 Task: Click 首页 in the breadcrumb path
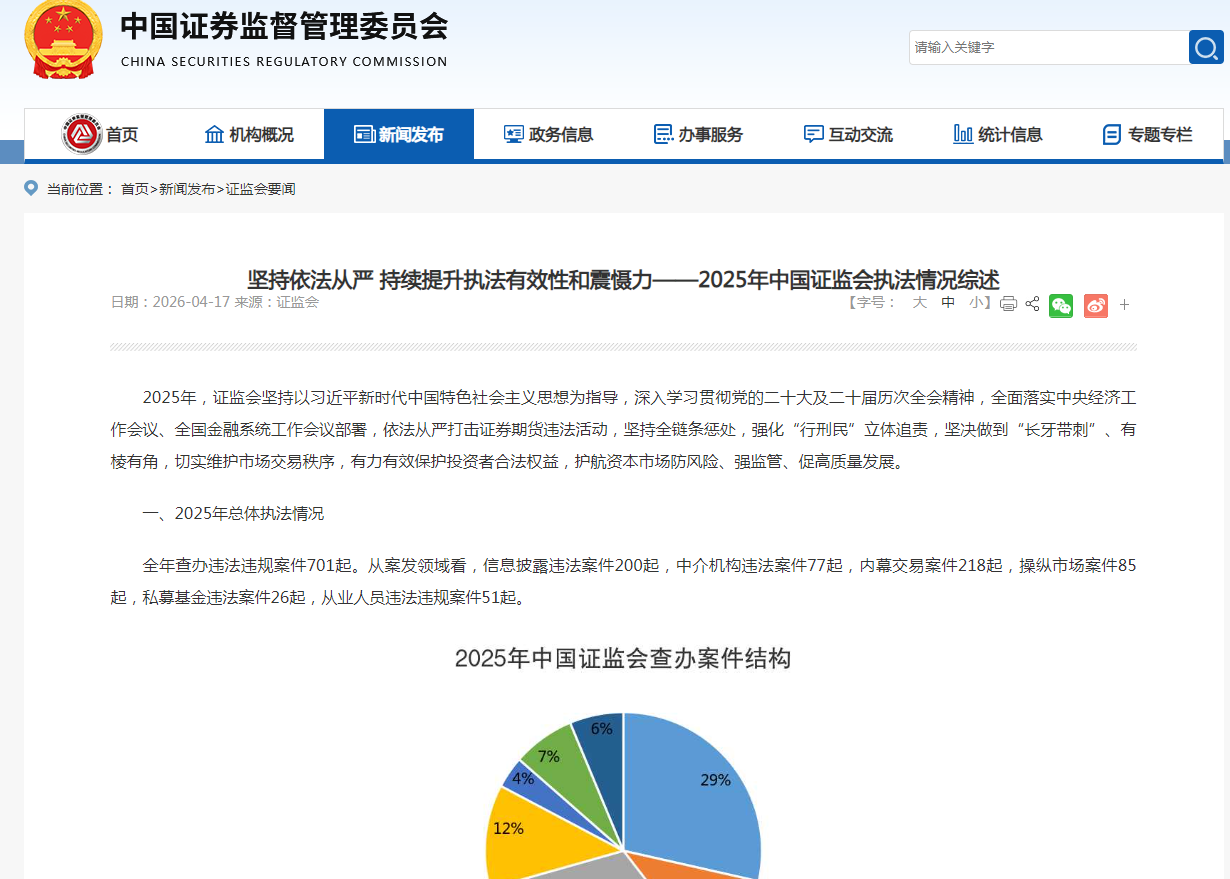134,189
